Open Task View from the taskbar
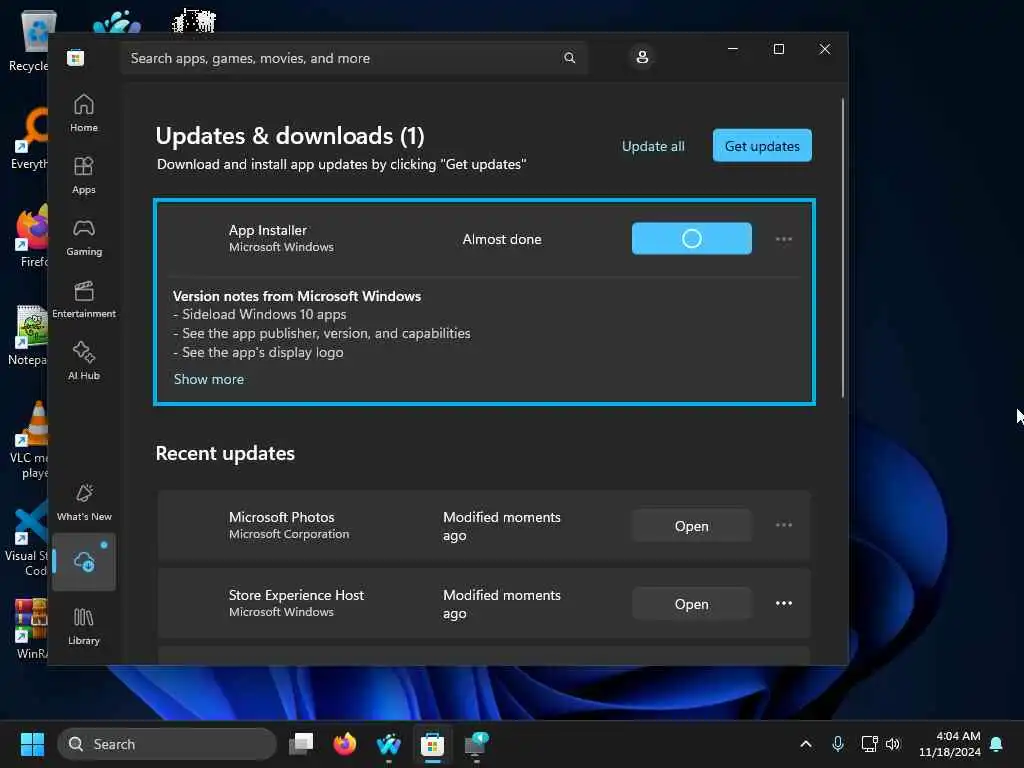This screenshot has width=1024, height=768. [x=301, y=744]
